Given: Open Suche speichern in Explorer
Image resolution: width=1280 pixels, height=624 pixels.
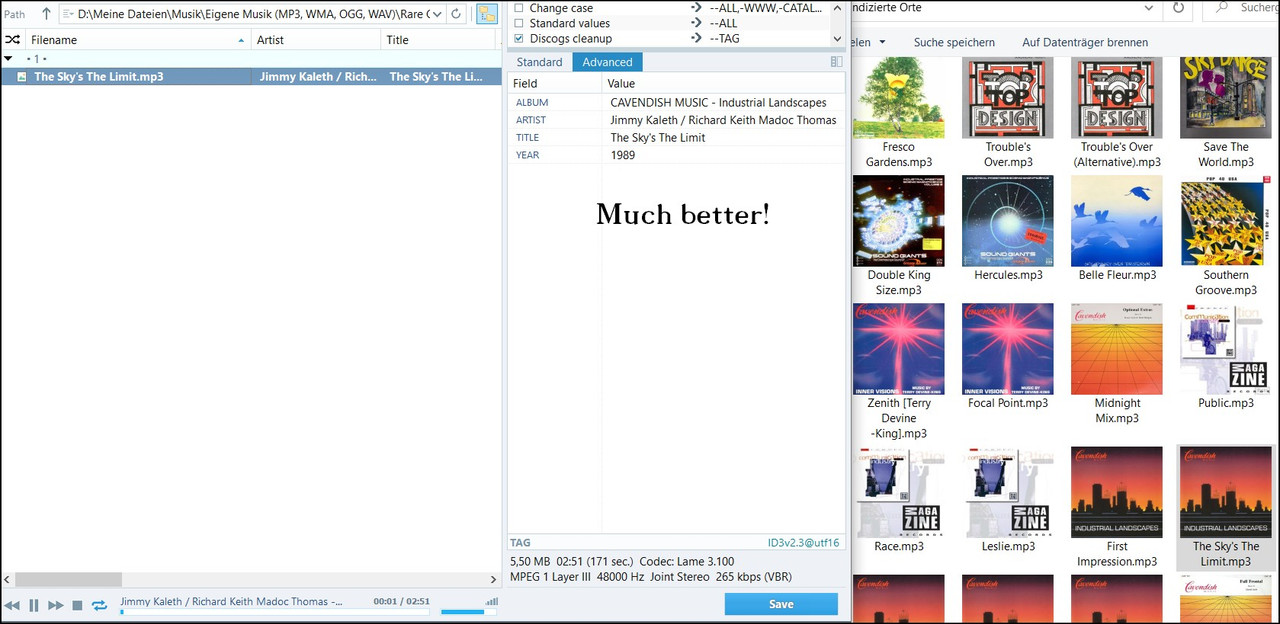Looking at the screenshot, I should point(954,42).
